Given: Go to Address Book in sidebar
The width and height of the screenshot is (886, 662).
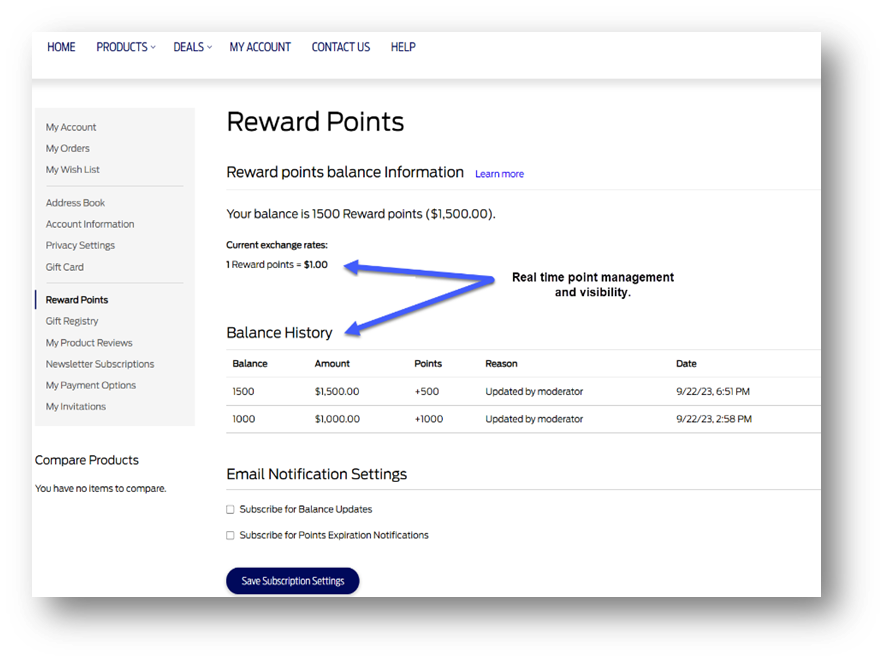Looking at the screenshot, I should [x=75, y=203].
